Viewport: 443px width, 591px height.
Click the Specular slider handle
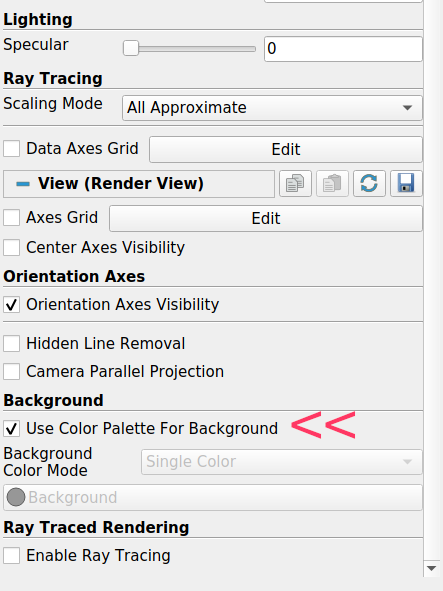[x=131, y=49]
